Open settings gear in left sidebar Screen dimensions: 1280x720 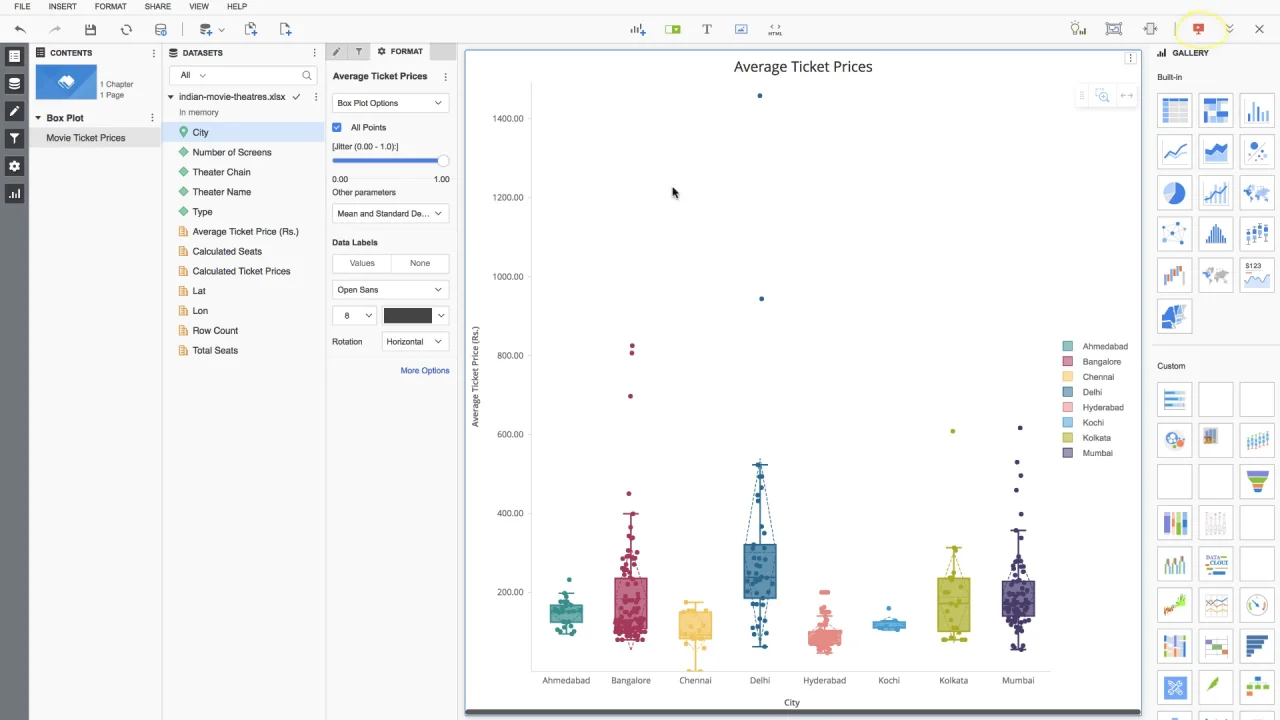[x=14, y=166]
